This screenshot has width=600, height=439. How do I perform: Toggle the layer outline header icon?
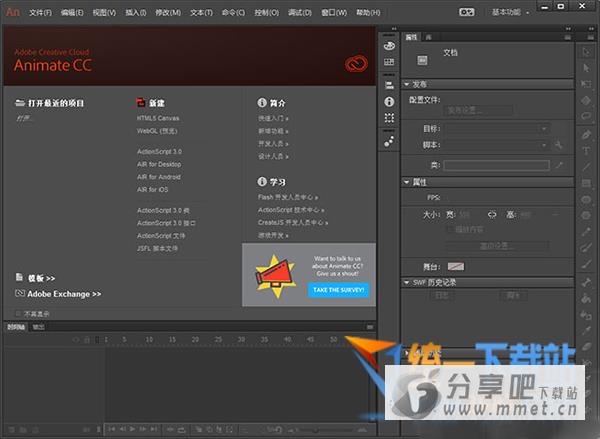[97, 339]
